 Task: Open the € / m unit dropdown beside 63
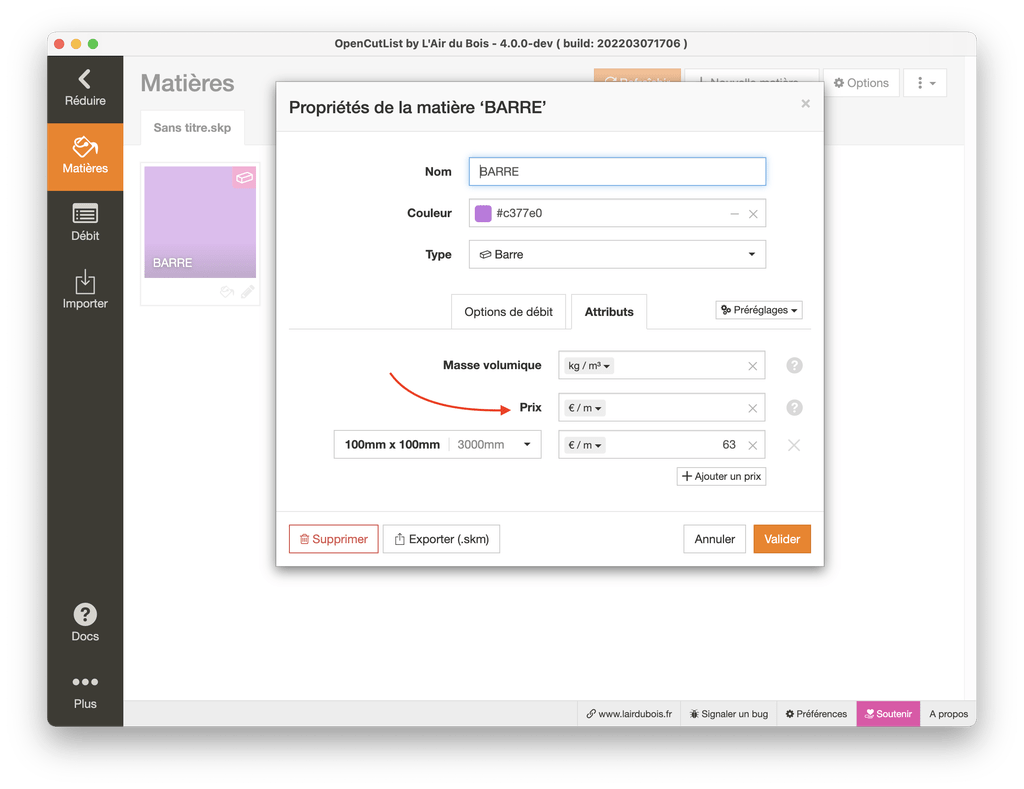click(584, 445)
